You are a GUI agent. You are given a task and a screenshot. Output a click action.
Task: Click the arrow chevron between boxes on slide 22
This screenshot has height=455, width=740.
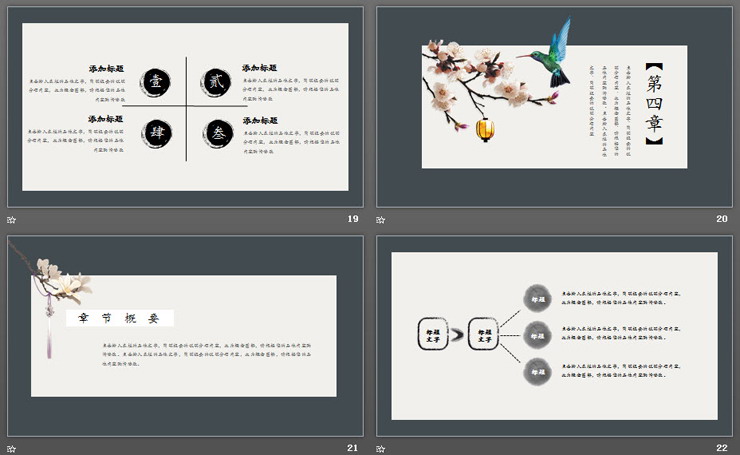pyautogui.click(x=457, y=334)
